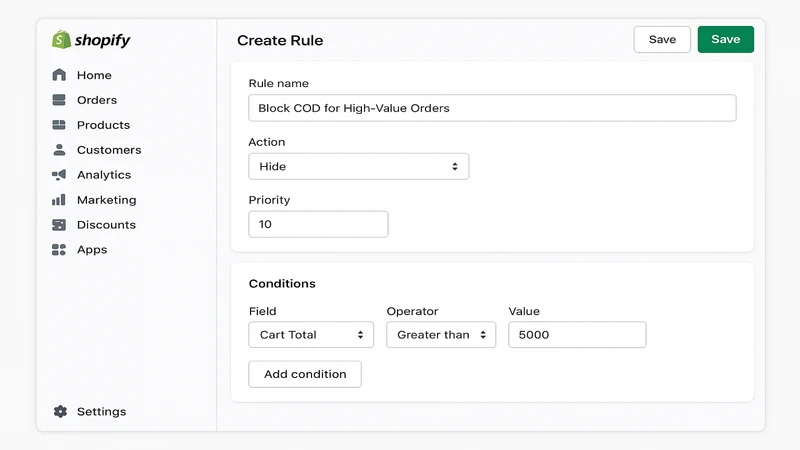The width and height of the screenshot is (800, 450).
Task: Click the Apps grid icon
Action: click(59, 249)
